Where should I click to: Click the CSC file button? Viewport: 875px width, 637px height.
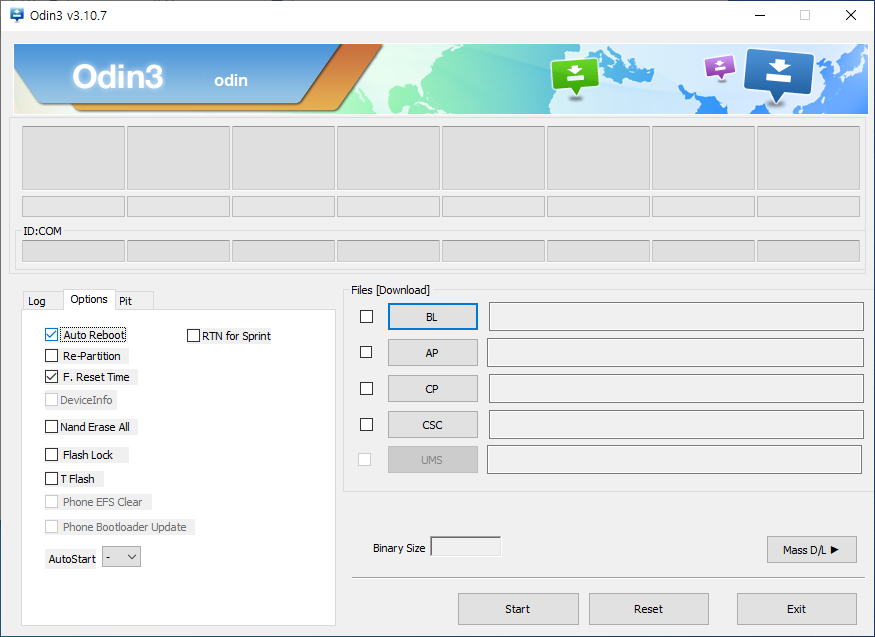click(x=433, y=425)
